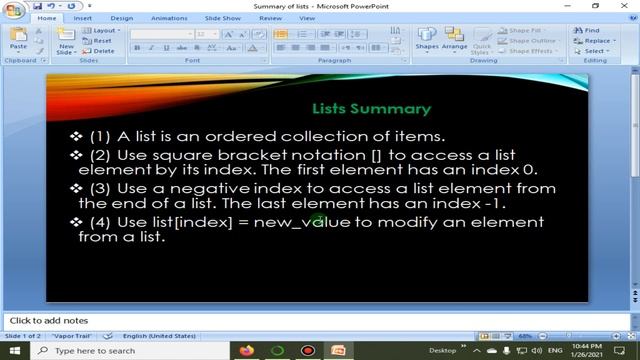The image size is (640, 360).
Task: Open the View ribbon tab
Action: pyautogui.click(x=307, y=18)
